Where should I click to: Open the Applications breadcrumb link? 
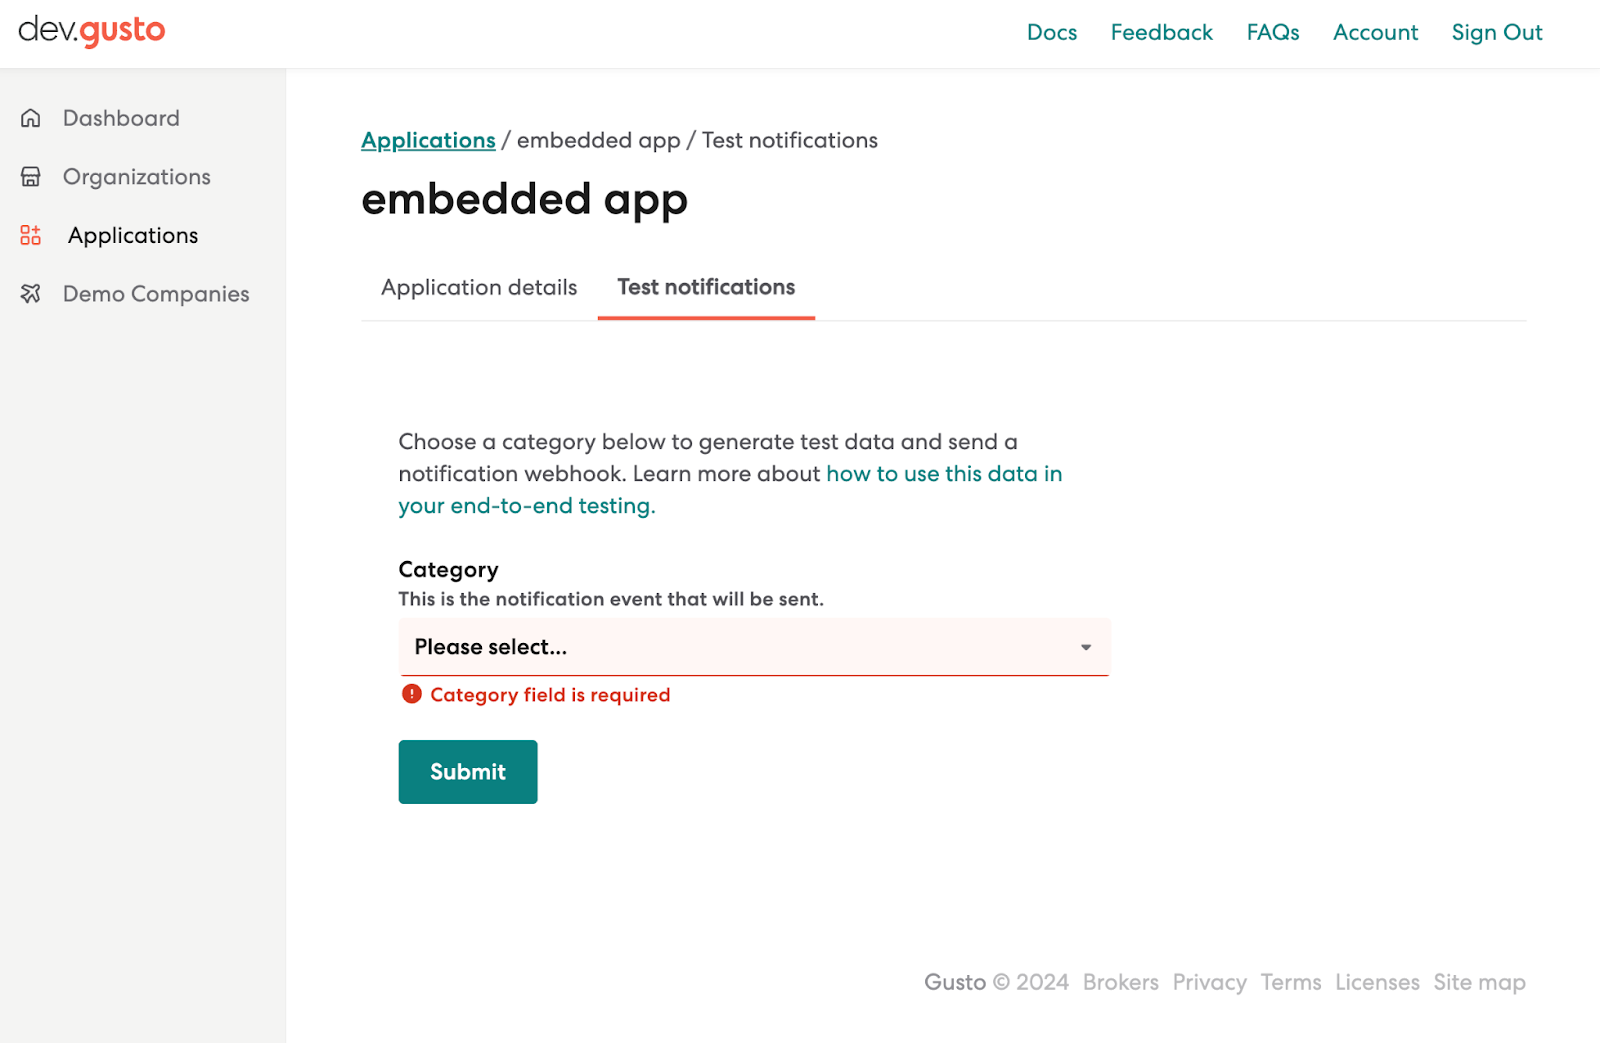click(428, 141)
